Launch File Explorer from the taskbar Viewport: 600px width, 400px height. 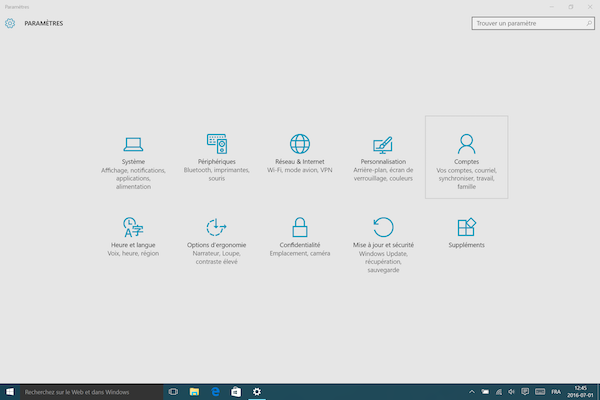point(194,392)
